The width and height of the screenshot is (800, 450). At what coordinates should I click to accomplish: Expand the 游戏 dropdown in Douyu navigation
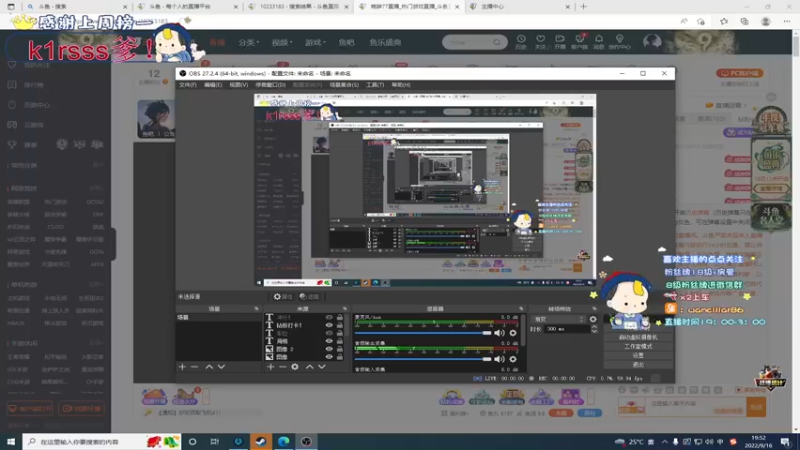(315, 42)
